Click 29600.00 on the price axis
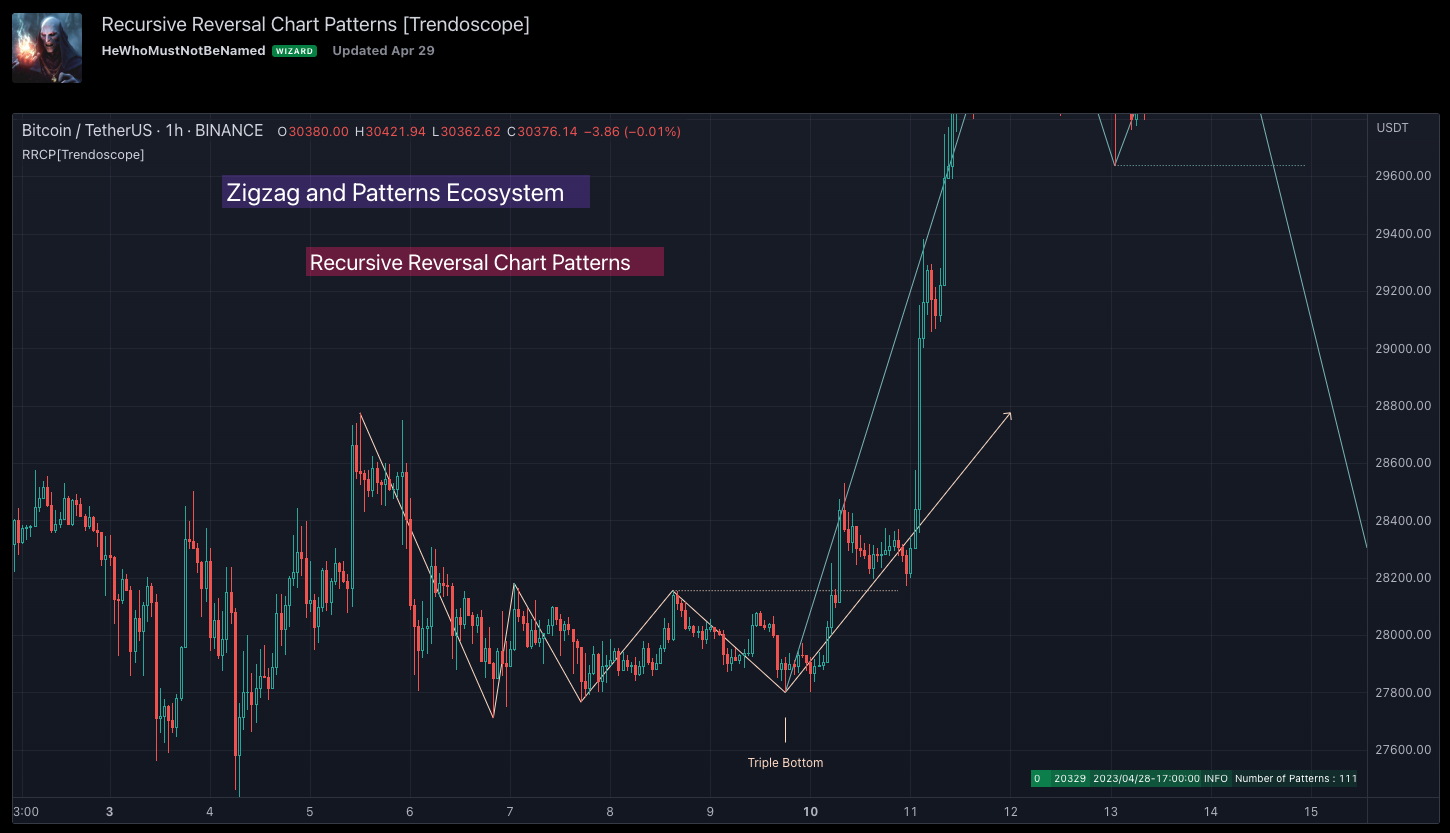Viewport: 1450px width, 833px height. tap(1403, 176)
